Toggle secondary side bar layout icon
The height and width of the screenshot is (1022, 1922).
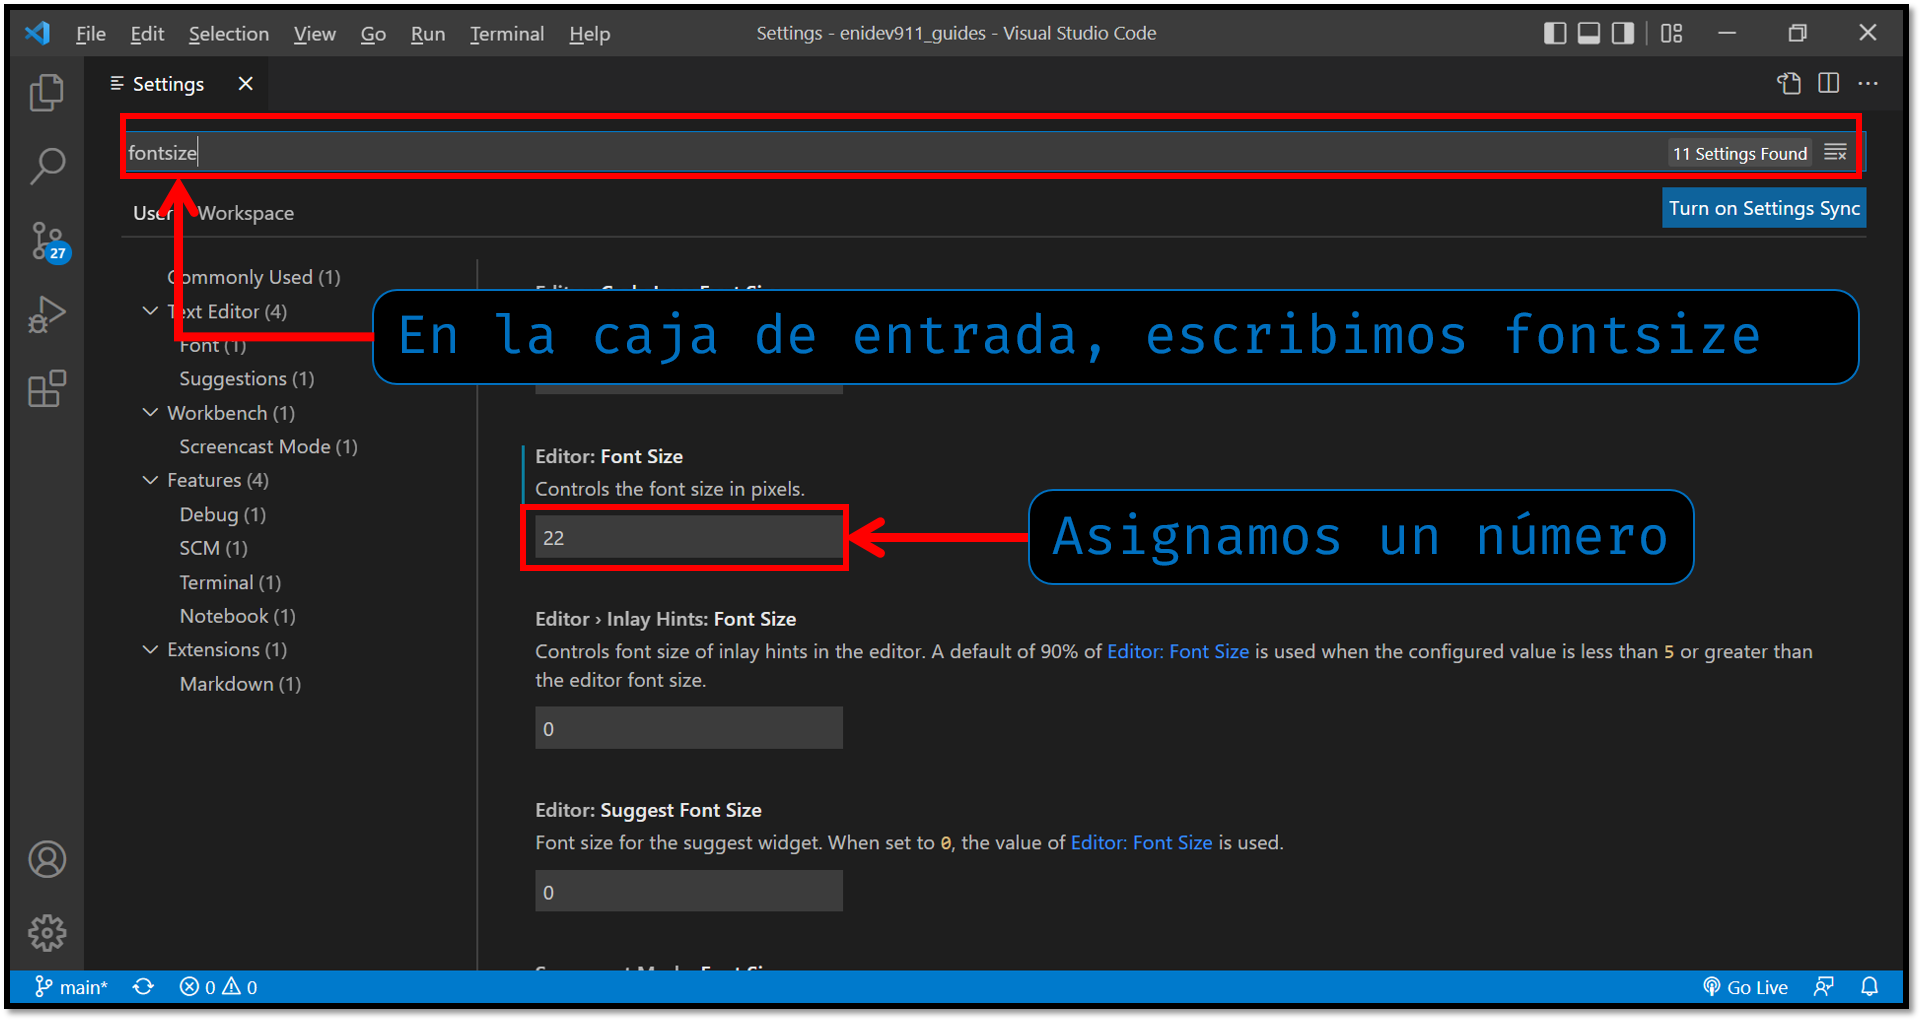click(1623, 33)
